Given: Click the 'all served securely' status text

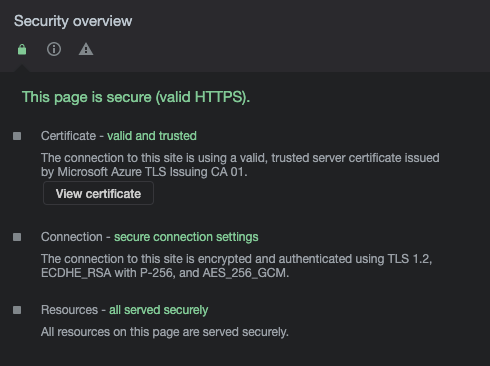Looking at the screenshot, I should [x=159, y=310].
